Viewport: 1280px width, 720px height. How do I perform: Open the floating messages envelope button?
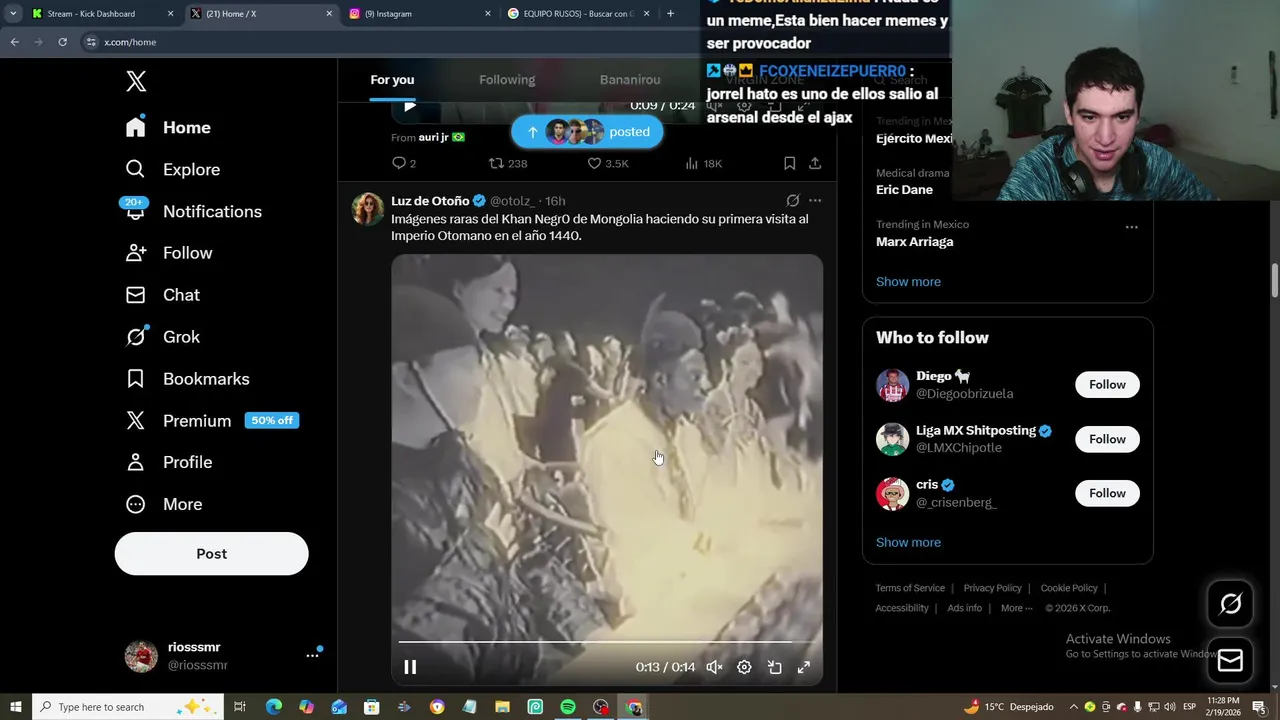coord(1230,660)
